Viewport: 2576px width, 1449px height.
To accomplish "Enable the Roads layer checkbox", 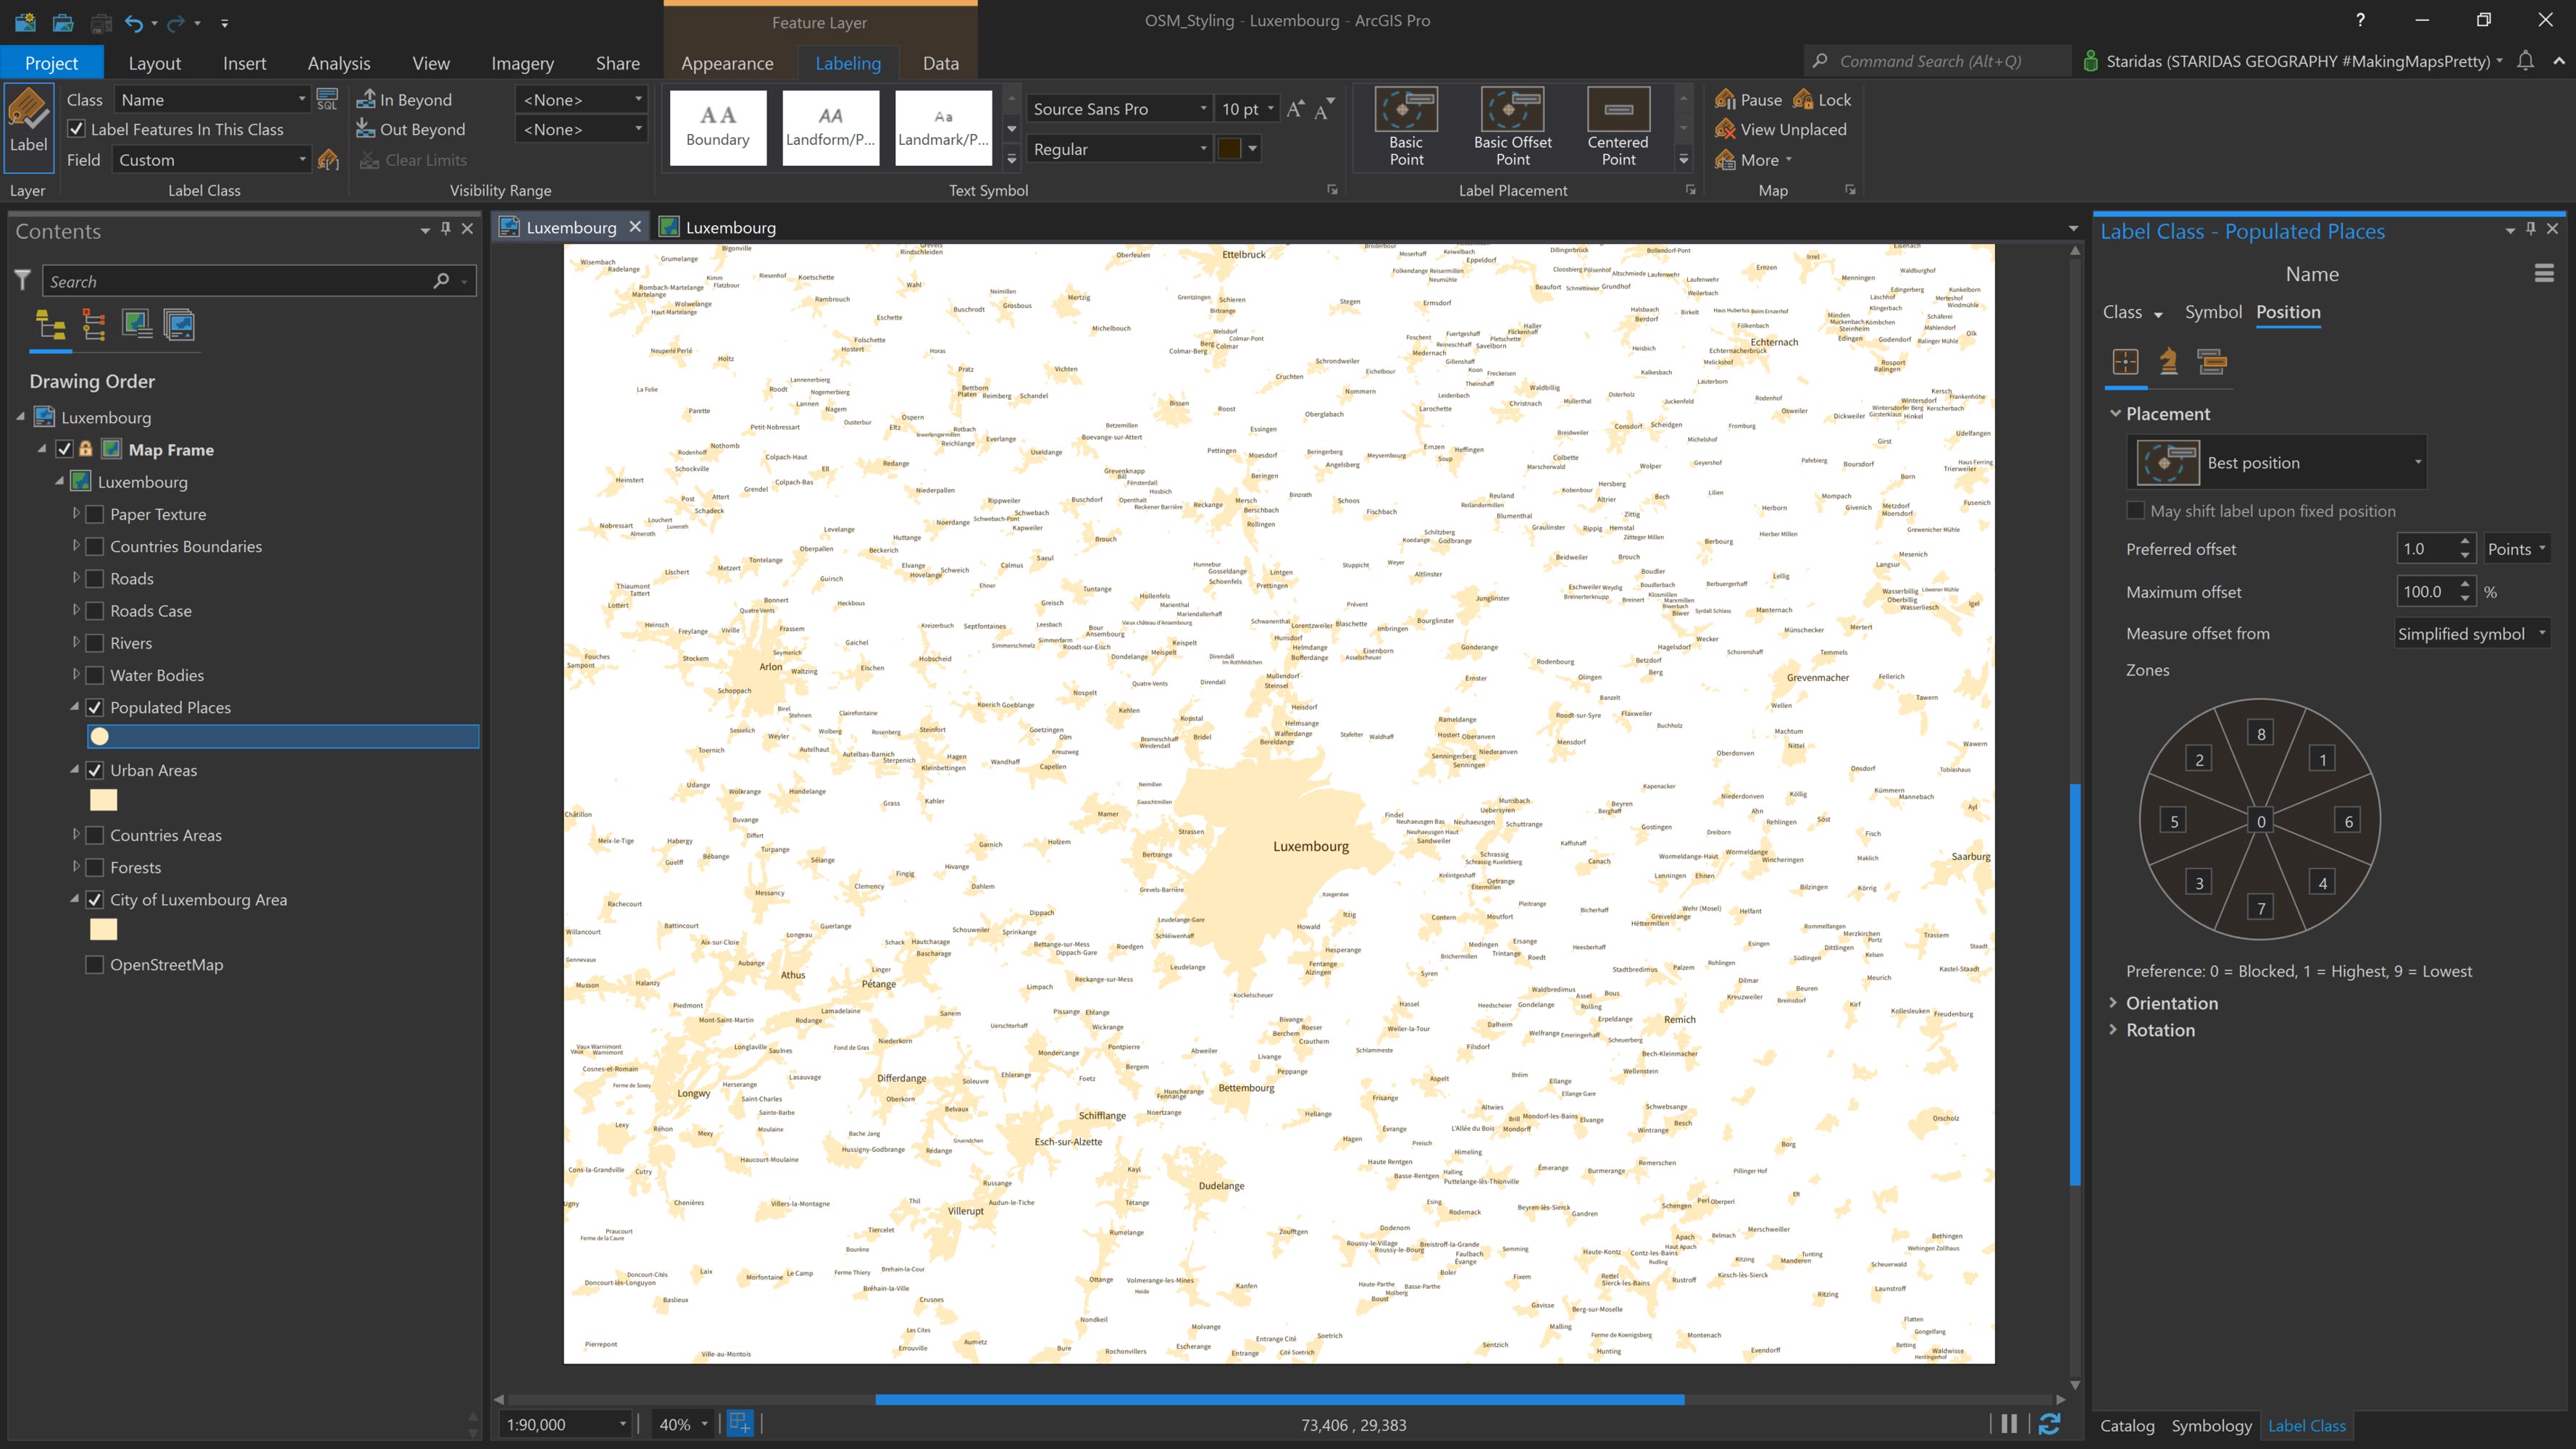I will (95, 579).
